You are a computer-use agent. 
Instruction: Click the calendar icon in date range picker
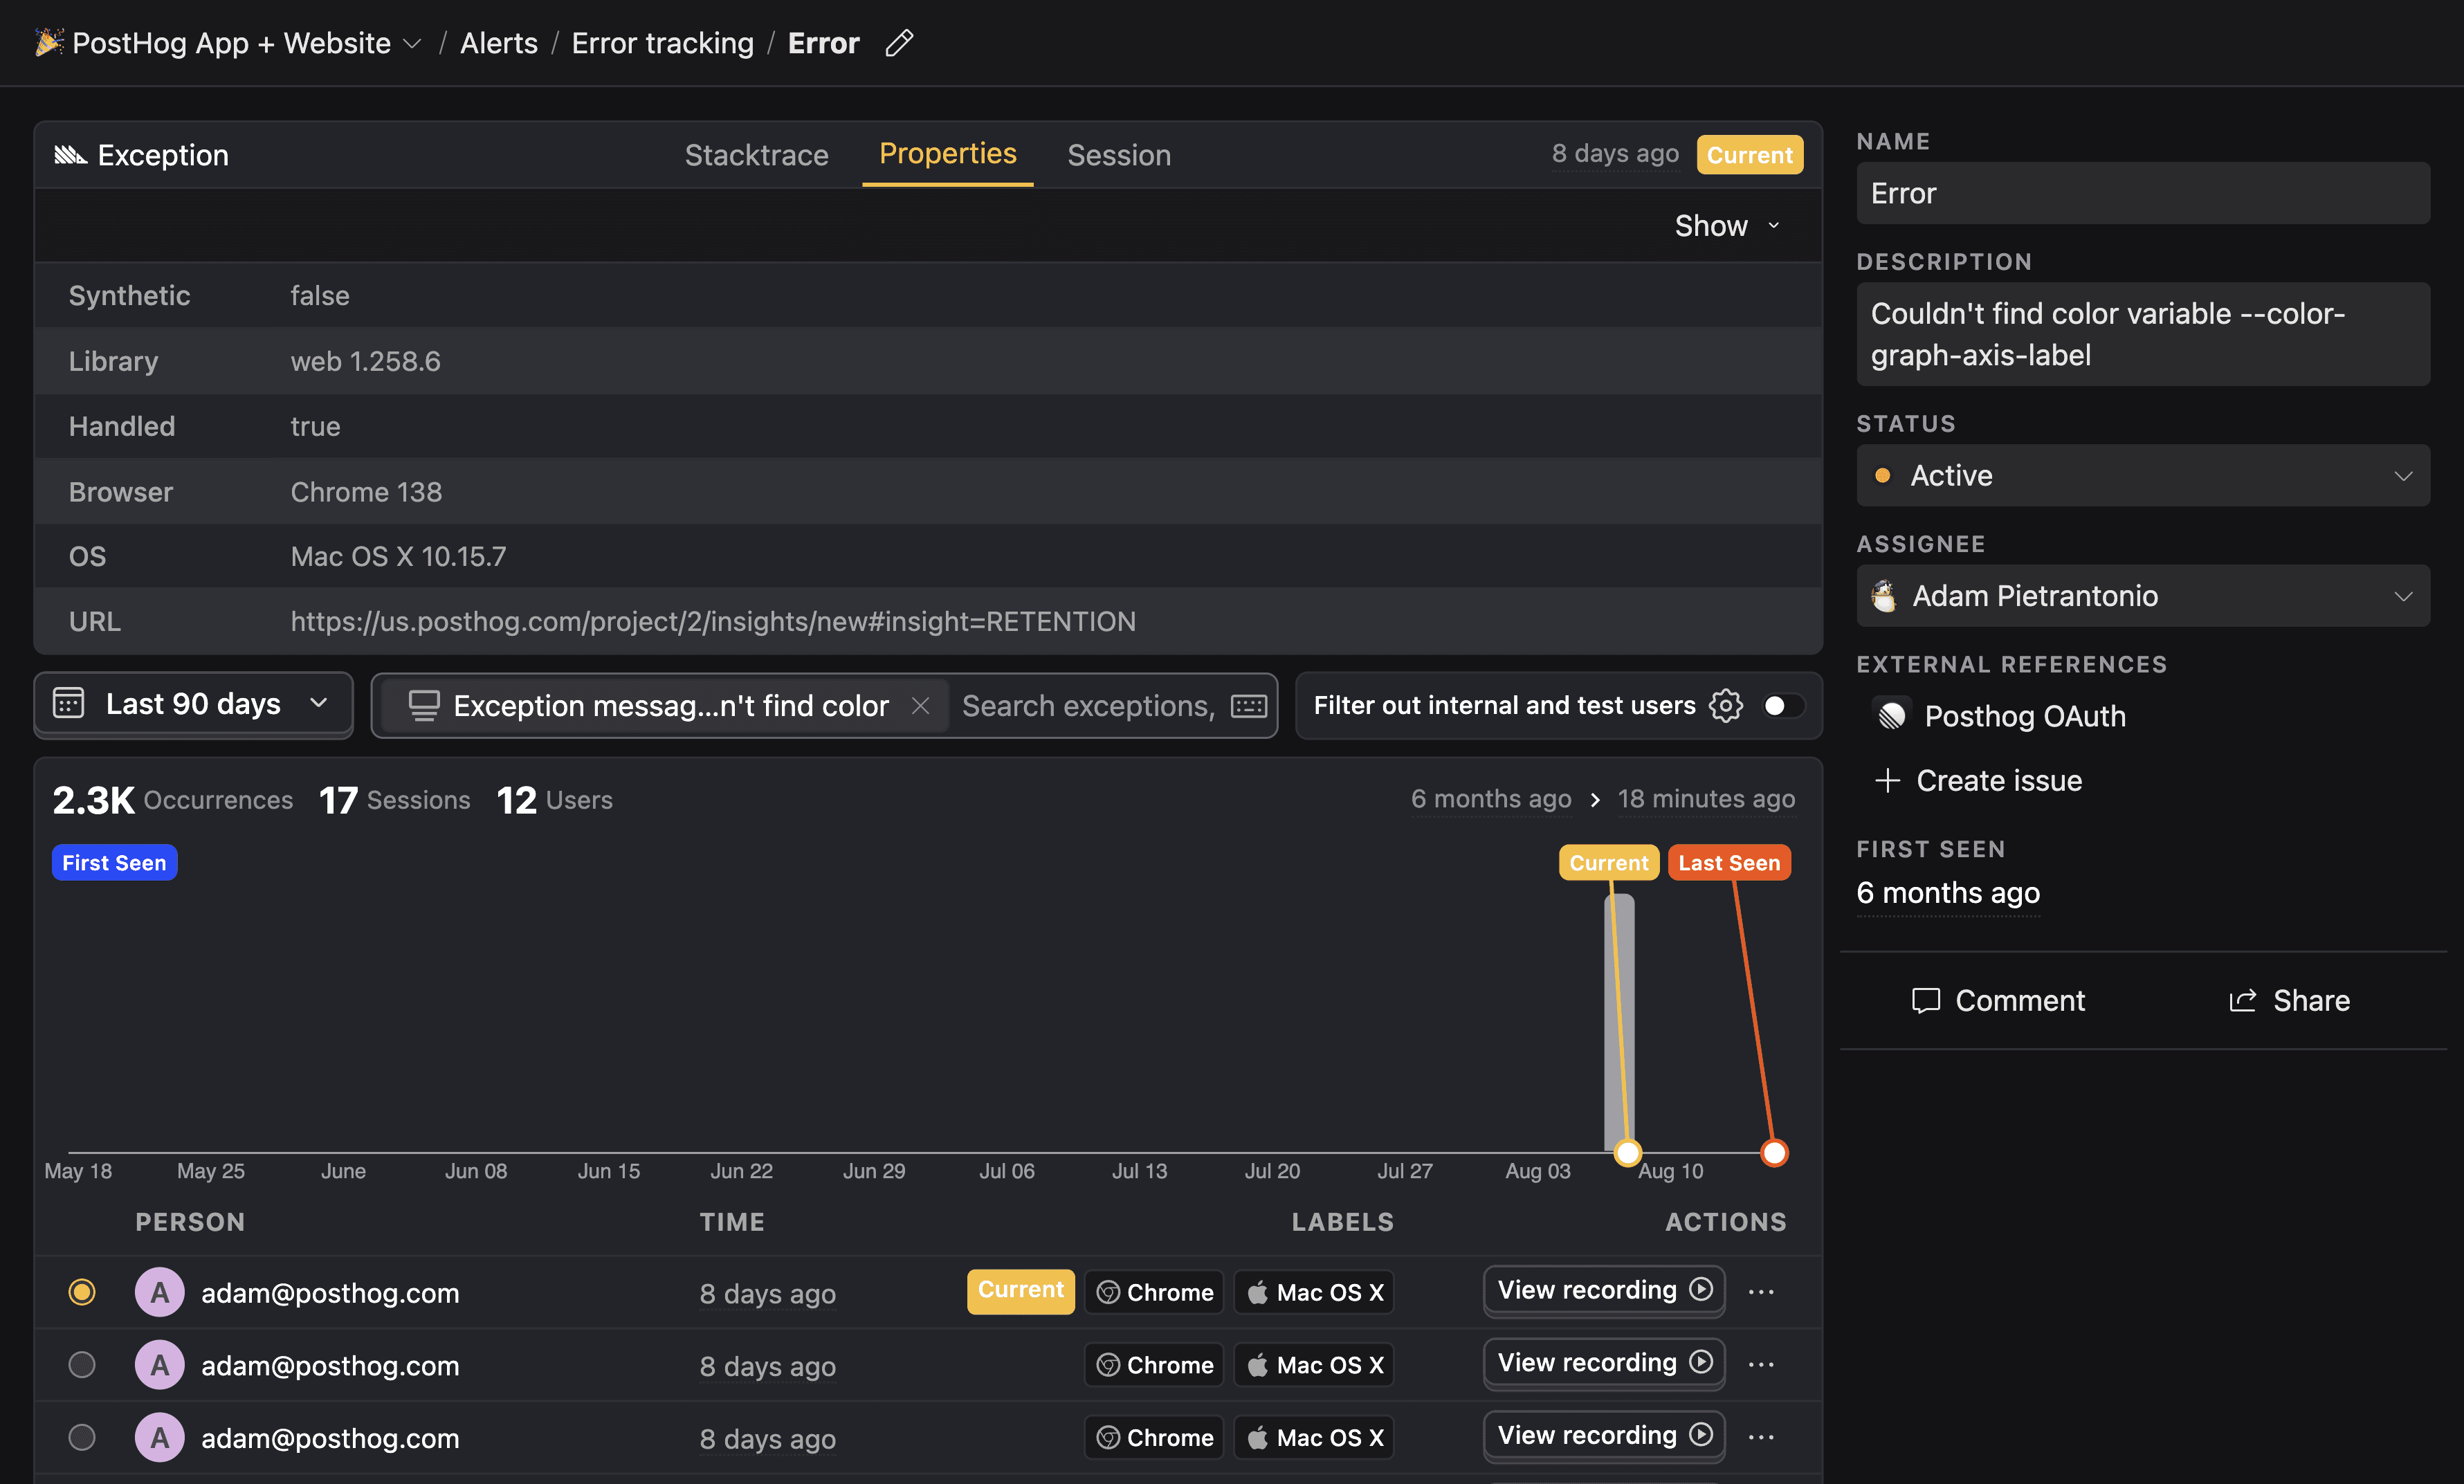pos(68,703)
